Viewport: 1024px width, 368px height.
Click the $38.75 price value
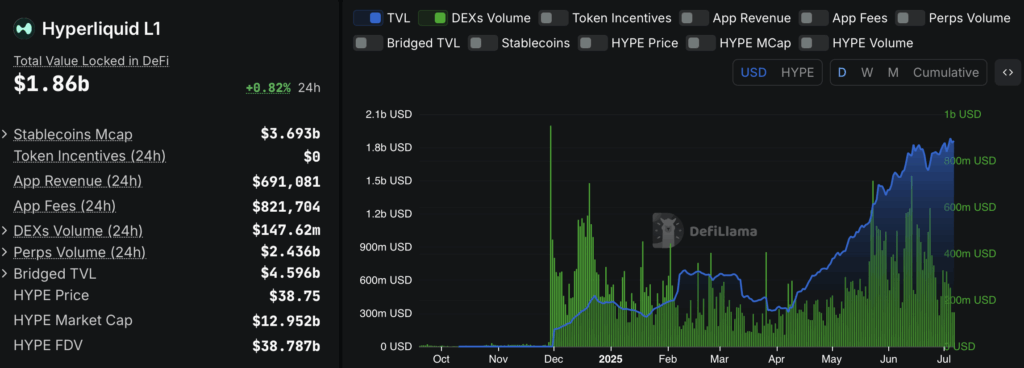tap(295, 296)
